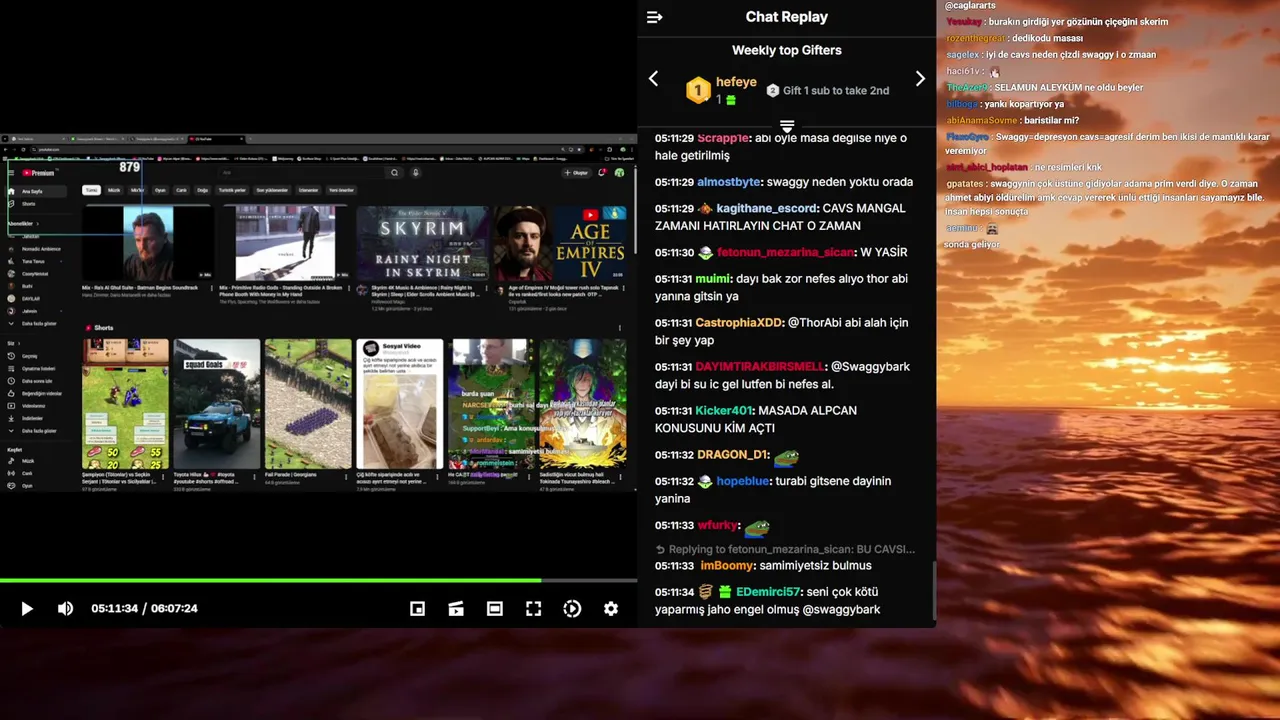
Task: Open 'Ana Sayfa' in YouTube sidebar
Action: (x=36, y=191)
